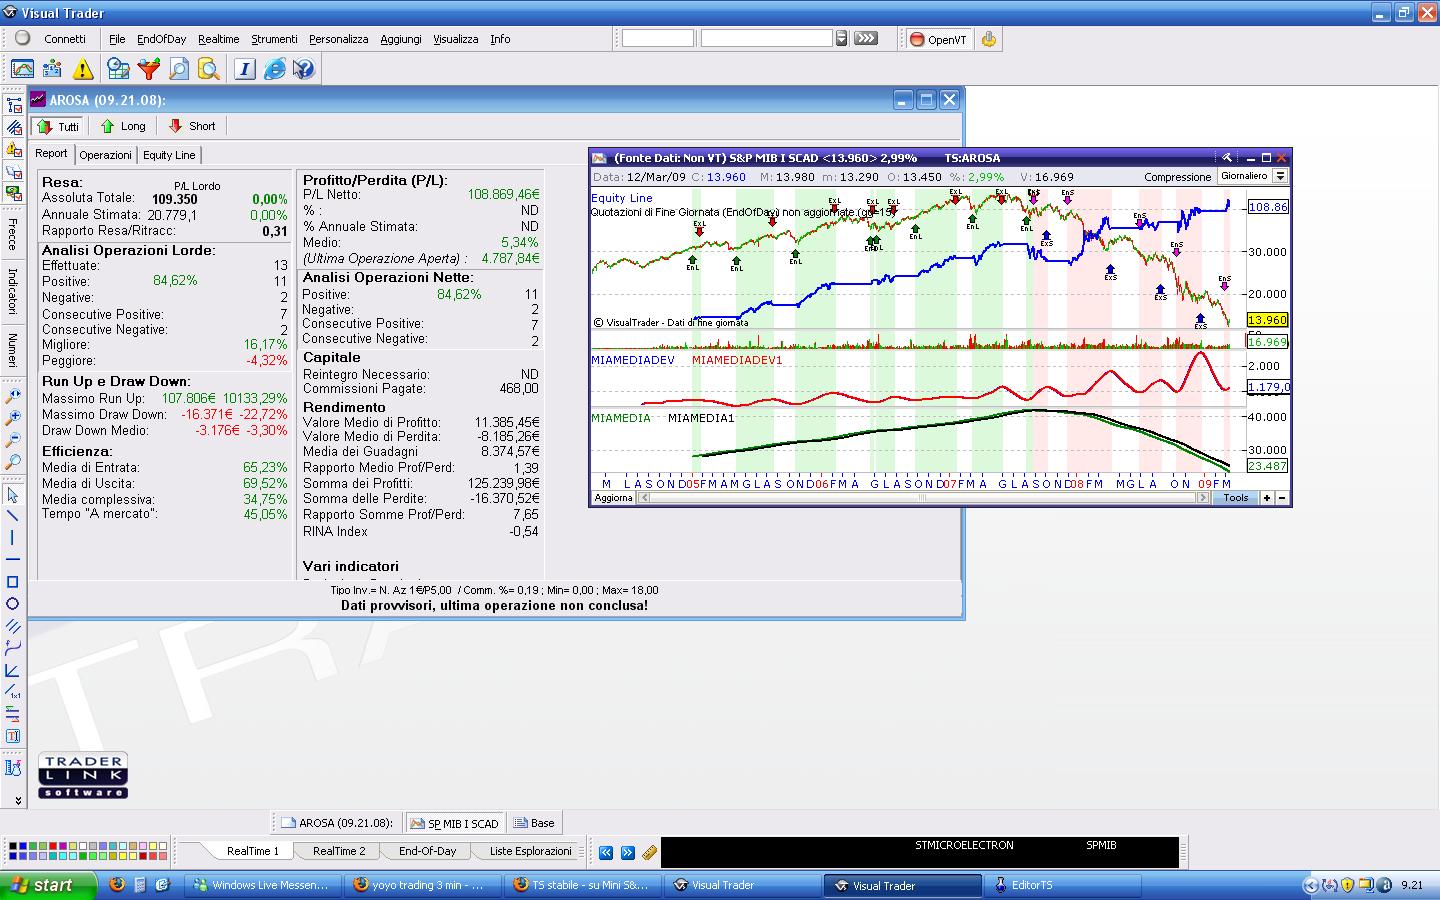Open the ranking podium icon in toolbar
The image size is (1440, 900).
[x=53, y=69]
